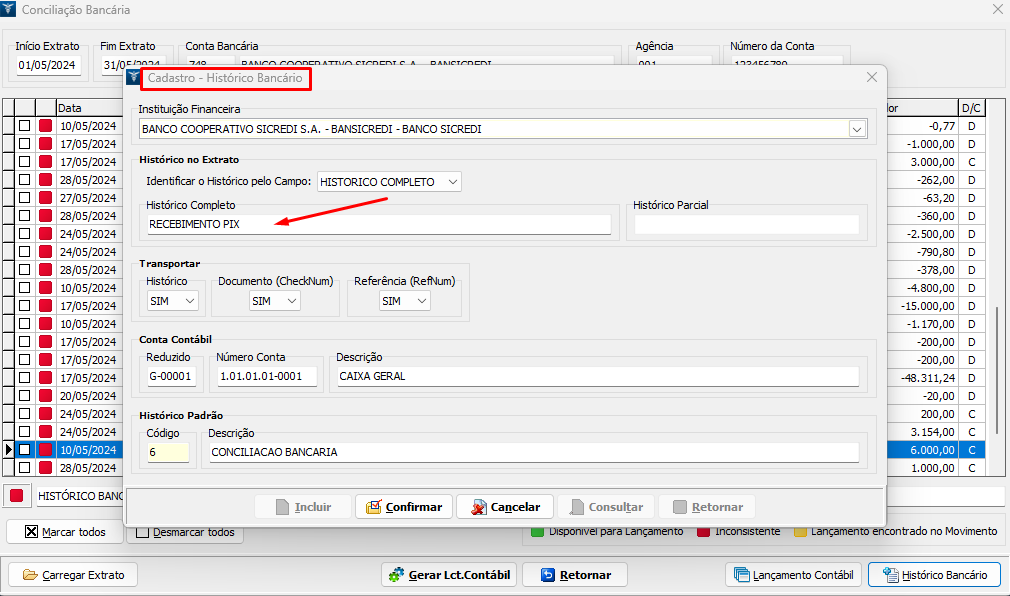Open Carregar Extrato folder icon button
The image size is (1010, 596).
coord(73,575)
